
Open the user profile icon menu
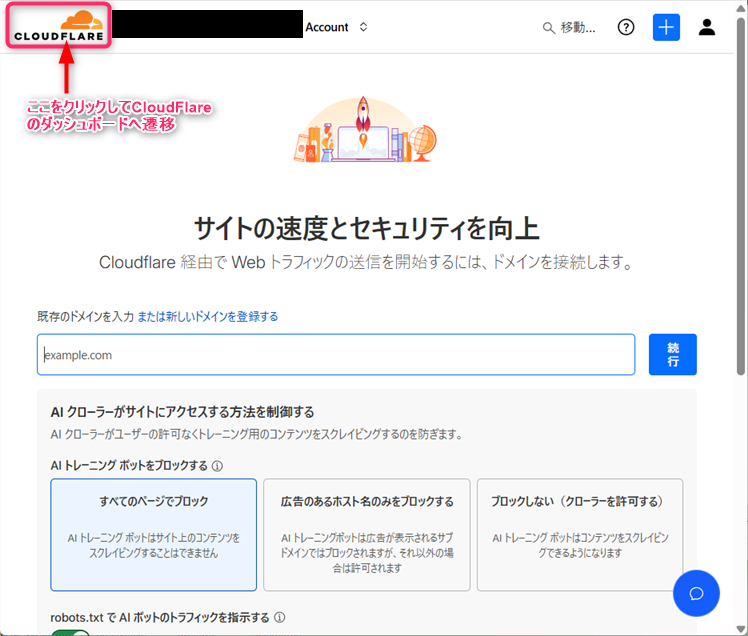pyautogui.click(x=707, y=28)
